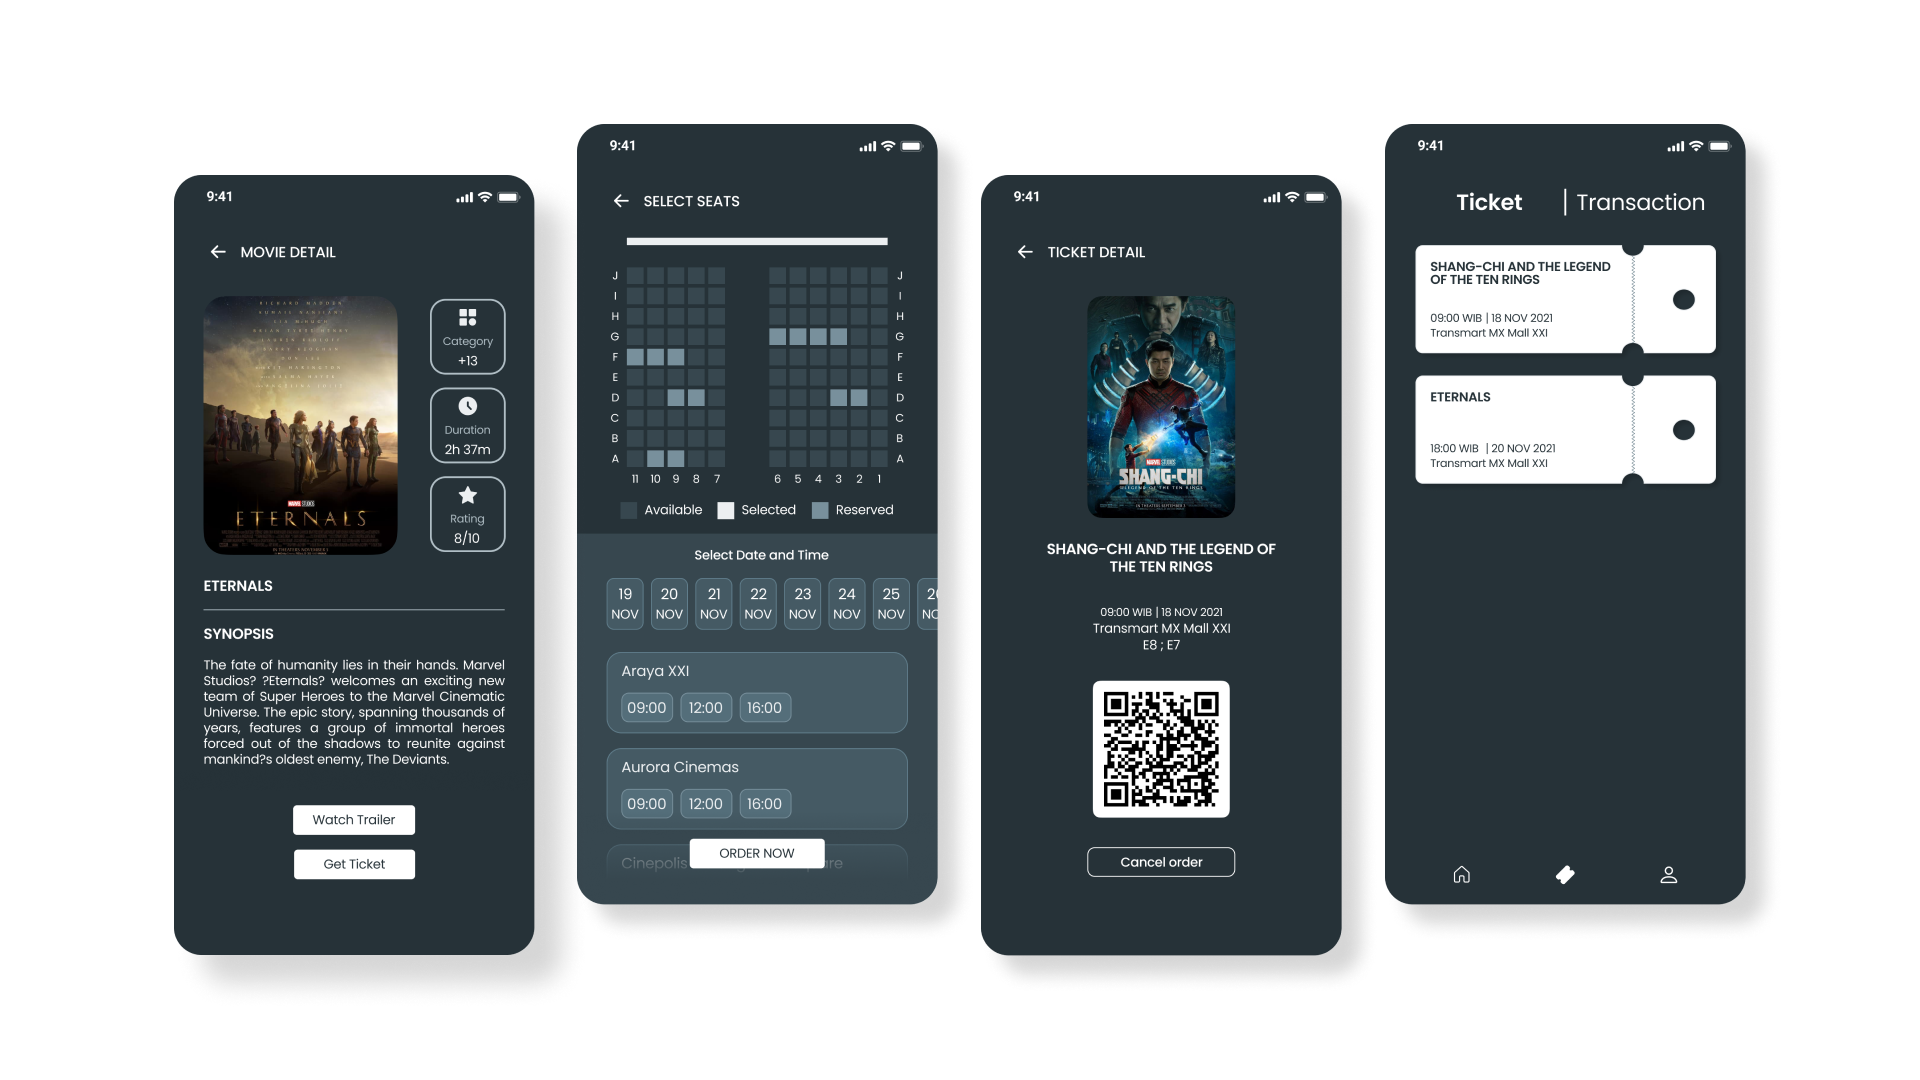Image resolution: width=1920 pixels, height=1080 pixels.
Task: Click the back arrow on Select Seats screen
Action: click(621, 200)
